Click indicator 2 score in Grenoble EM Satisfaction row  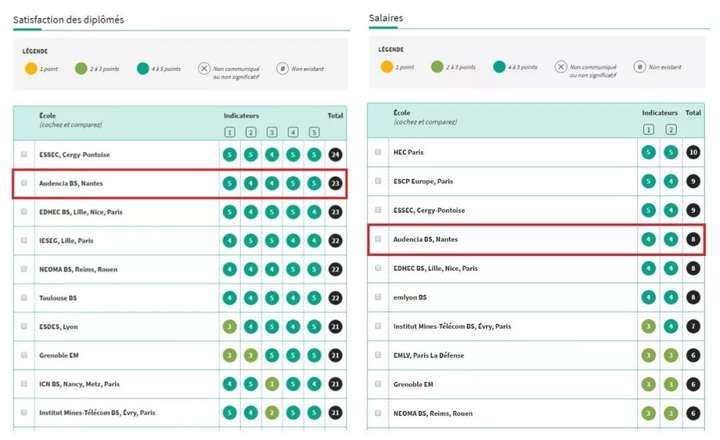tap(251, 355)
